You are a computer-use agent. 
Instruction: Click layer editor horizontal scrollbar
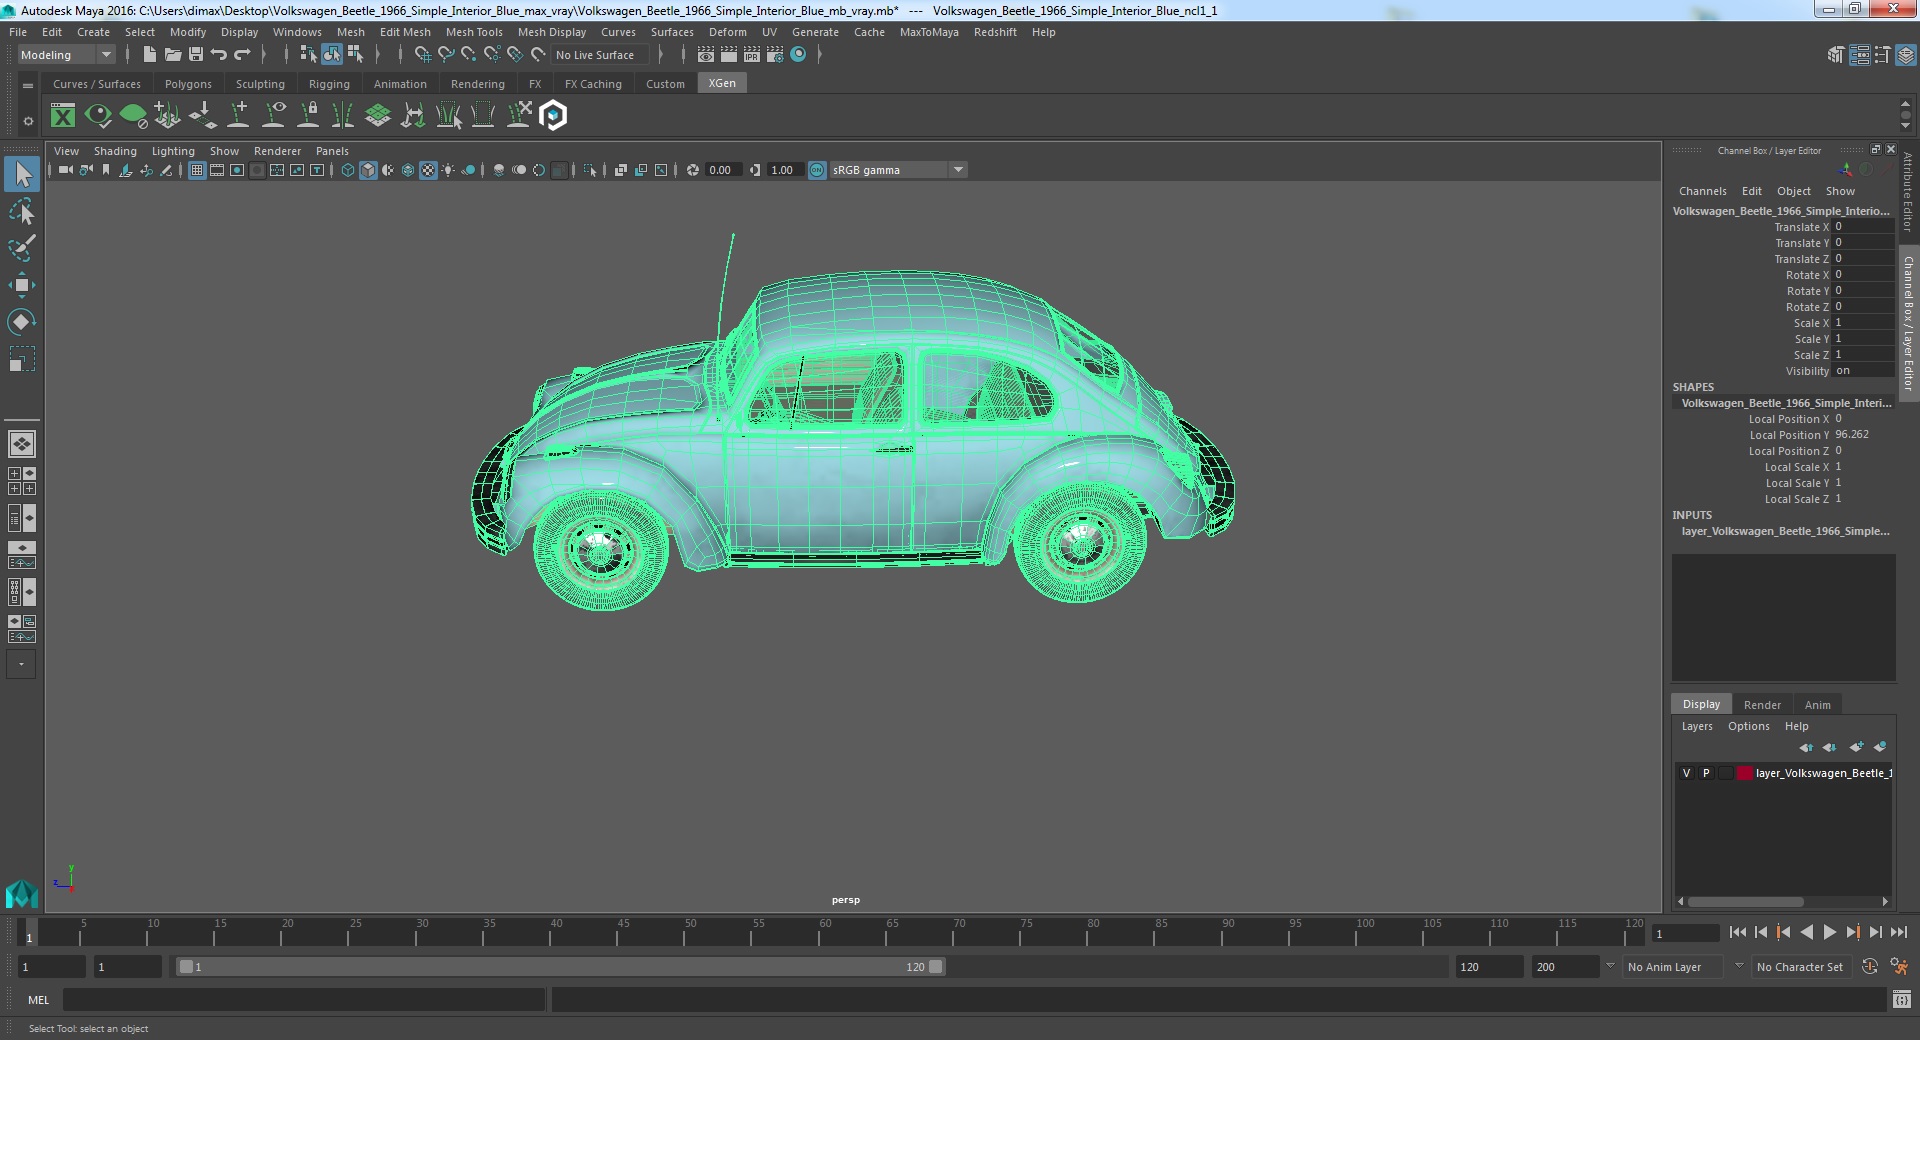1746,901
